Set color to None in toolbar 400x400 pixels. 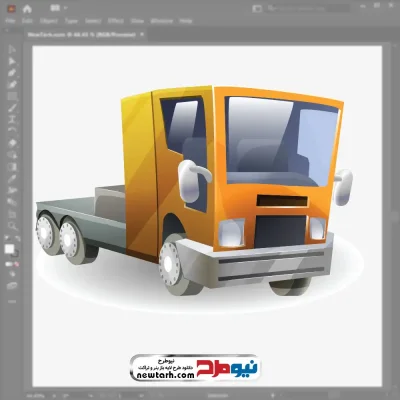[17, 264]
